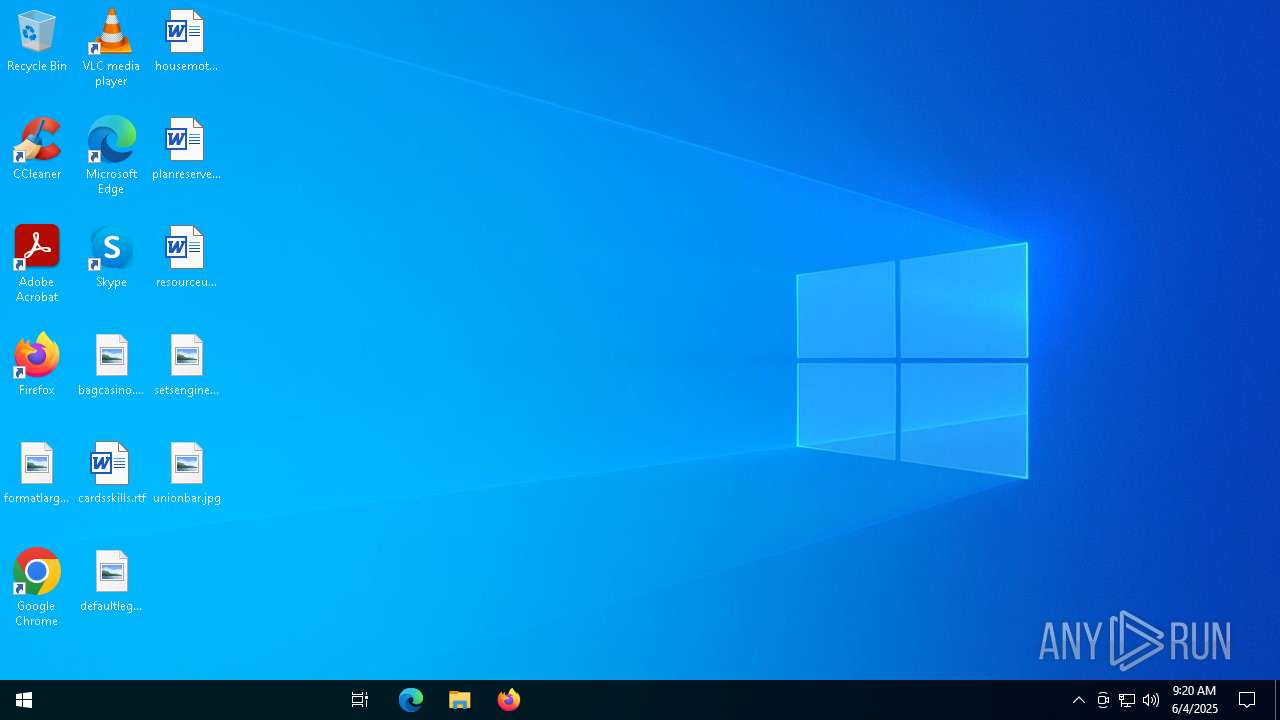Select the bagcasino... image file
Screen dimensions: 1280x720
tap(111, 366)
